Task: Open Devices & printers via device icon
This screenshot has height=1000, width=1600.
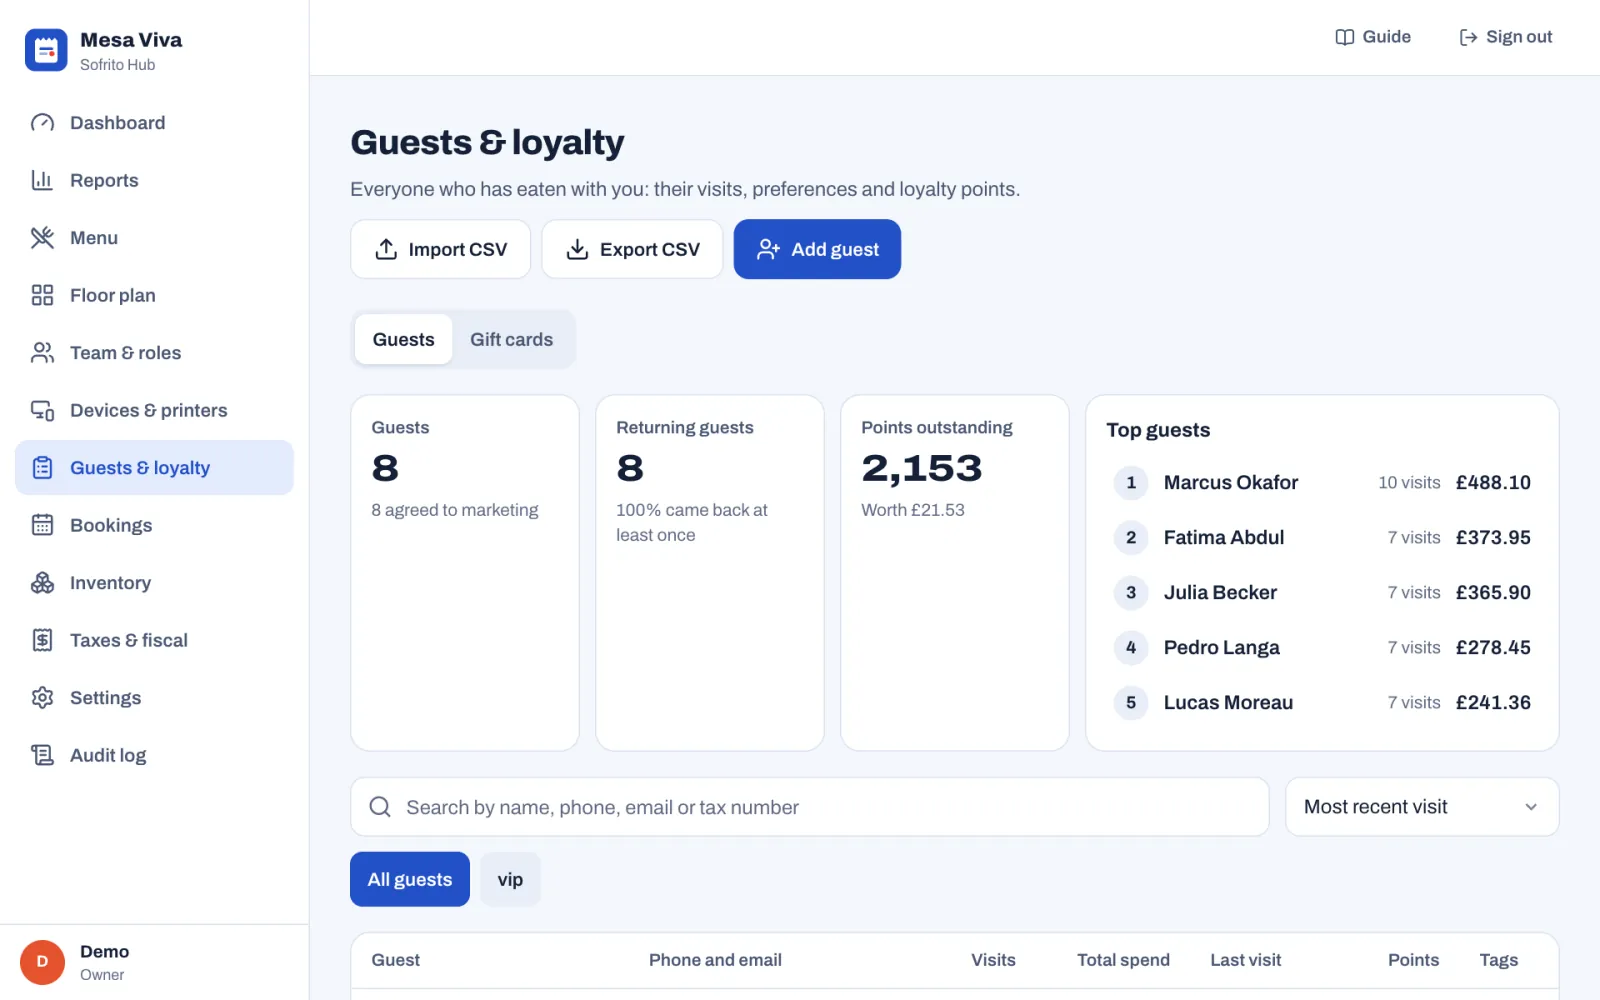Action: click(x=42, y=410)
